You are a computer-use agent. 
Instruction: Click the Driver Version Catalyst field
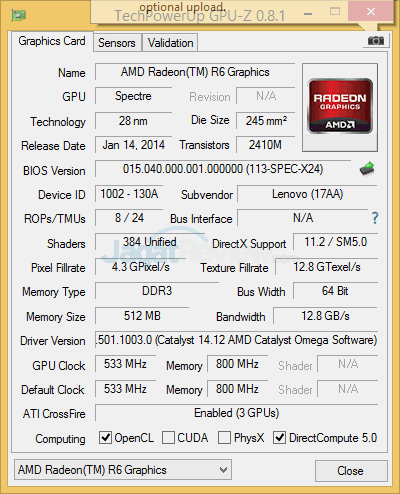[236, 340]
